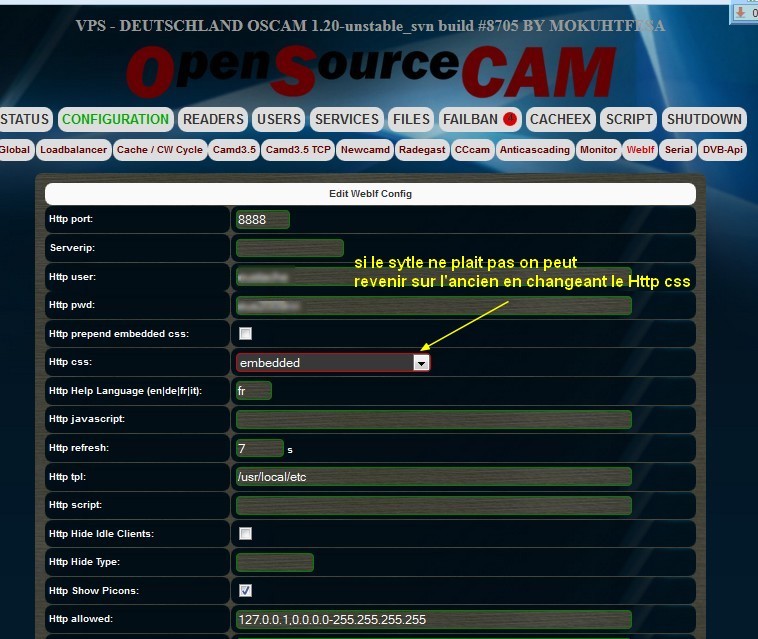Toggle Http prepend embedded css checkbox
Image resolution: width=758 pixels, height=639 pixels.
click(246, 333)
